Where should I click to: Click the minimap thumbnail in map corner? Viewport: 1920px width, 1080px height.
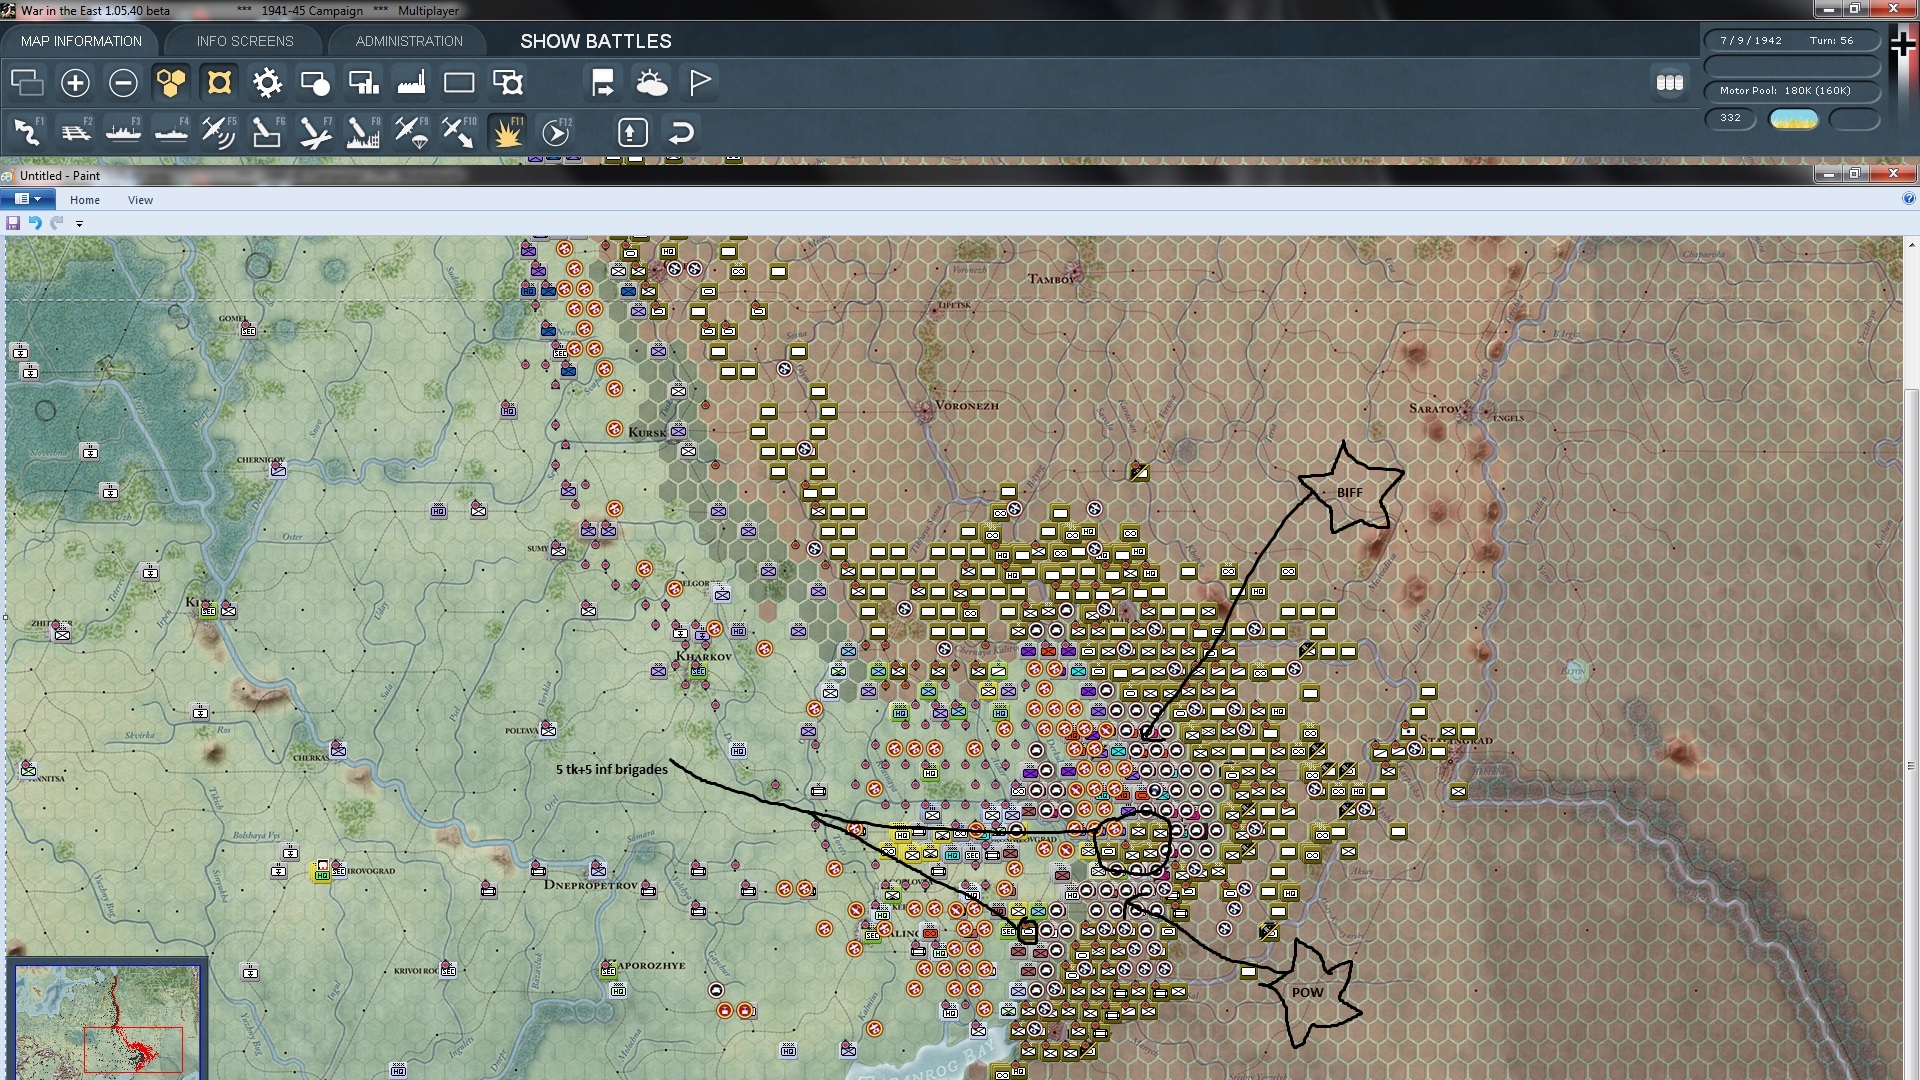pyautogui.click(x=107, y=1018)
